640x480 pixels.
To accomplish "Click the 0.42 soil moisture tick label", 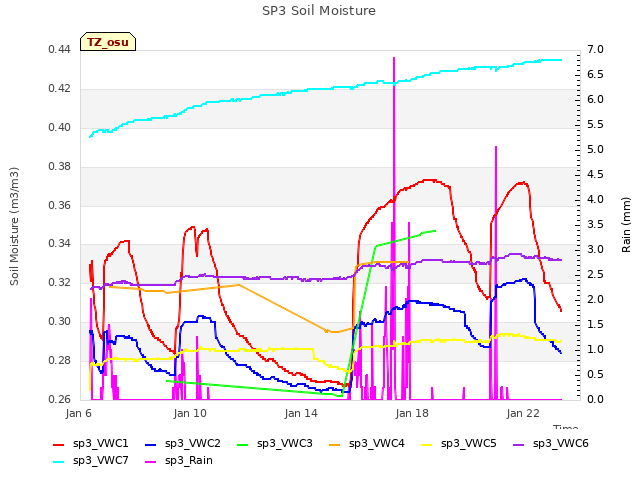I will click(60, 88).
